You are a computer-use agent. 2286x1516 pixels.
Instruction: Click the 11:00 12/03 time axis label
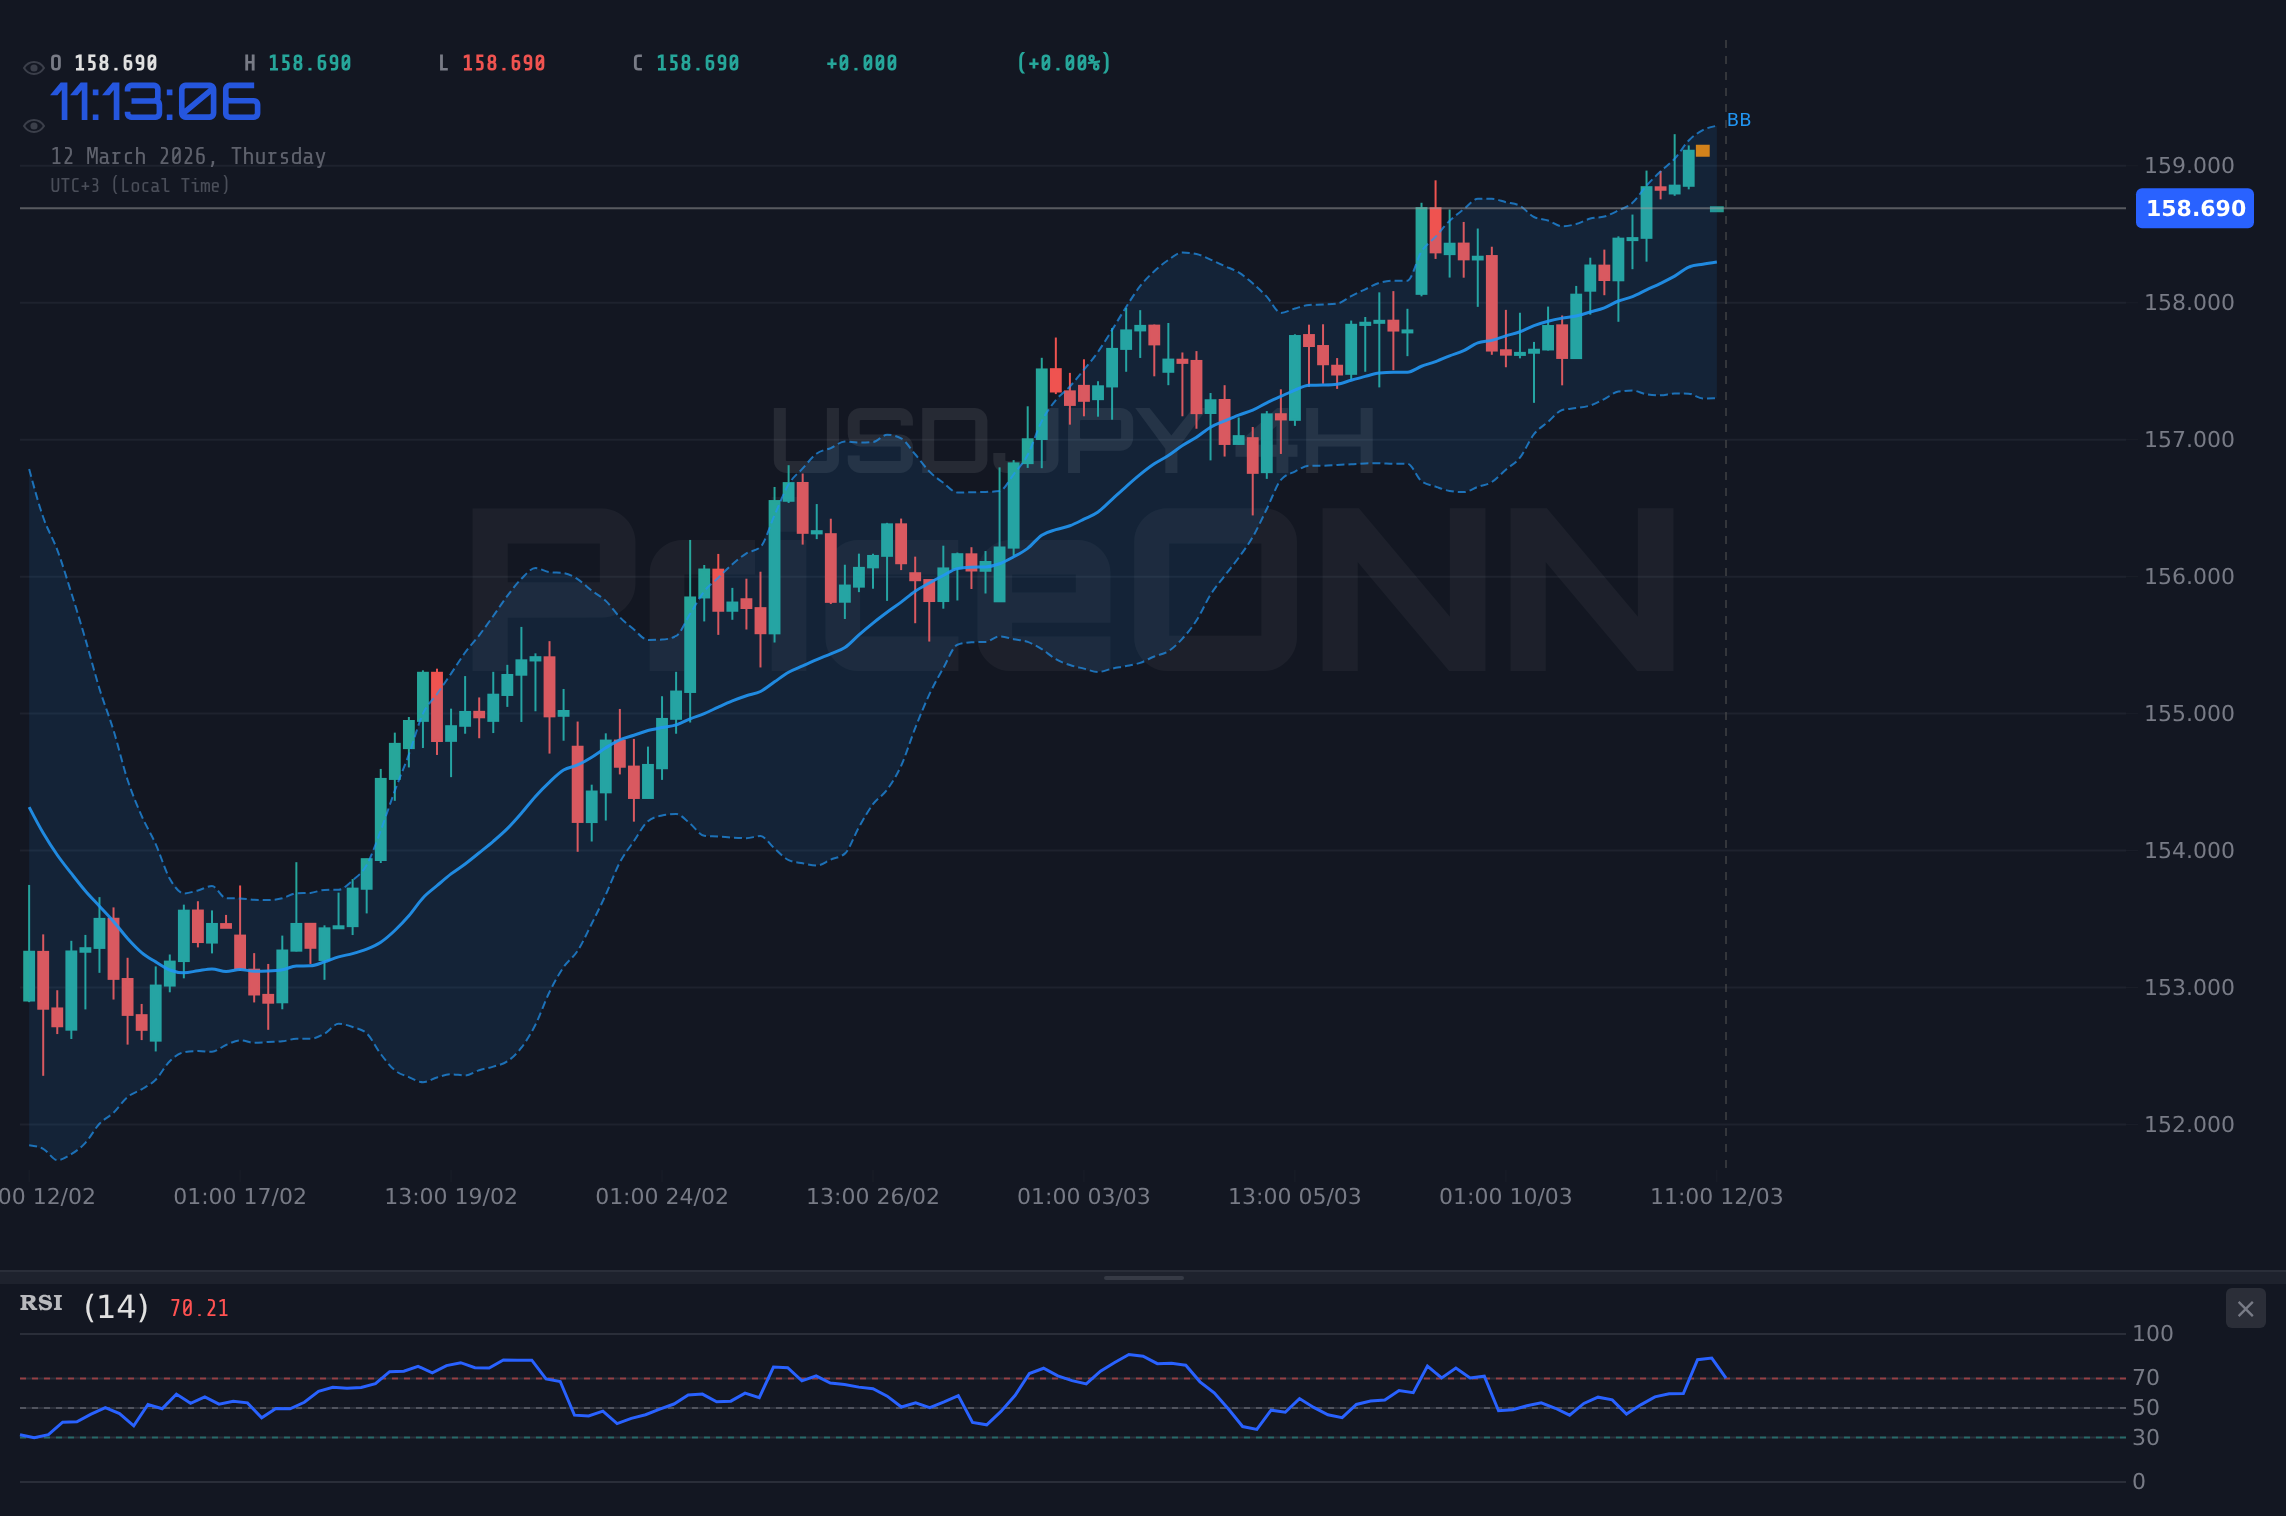pos(1717,1196)
